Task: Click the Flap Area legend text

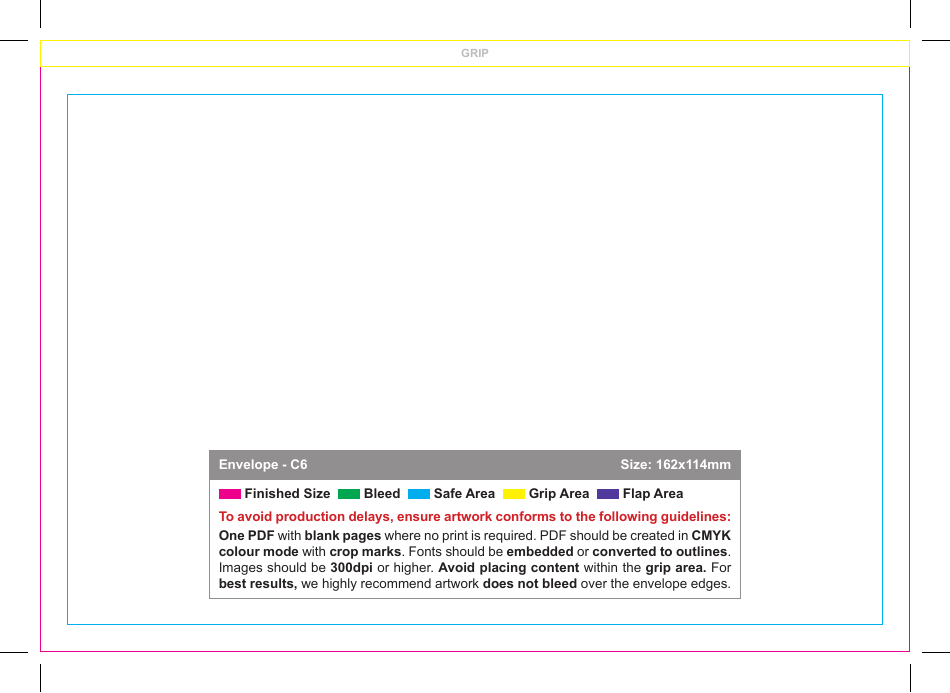Action: tap(653, 493)
